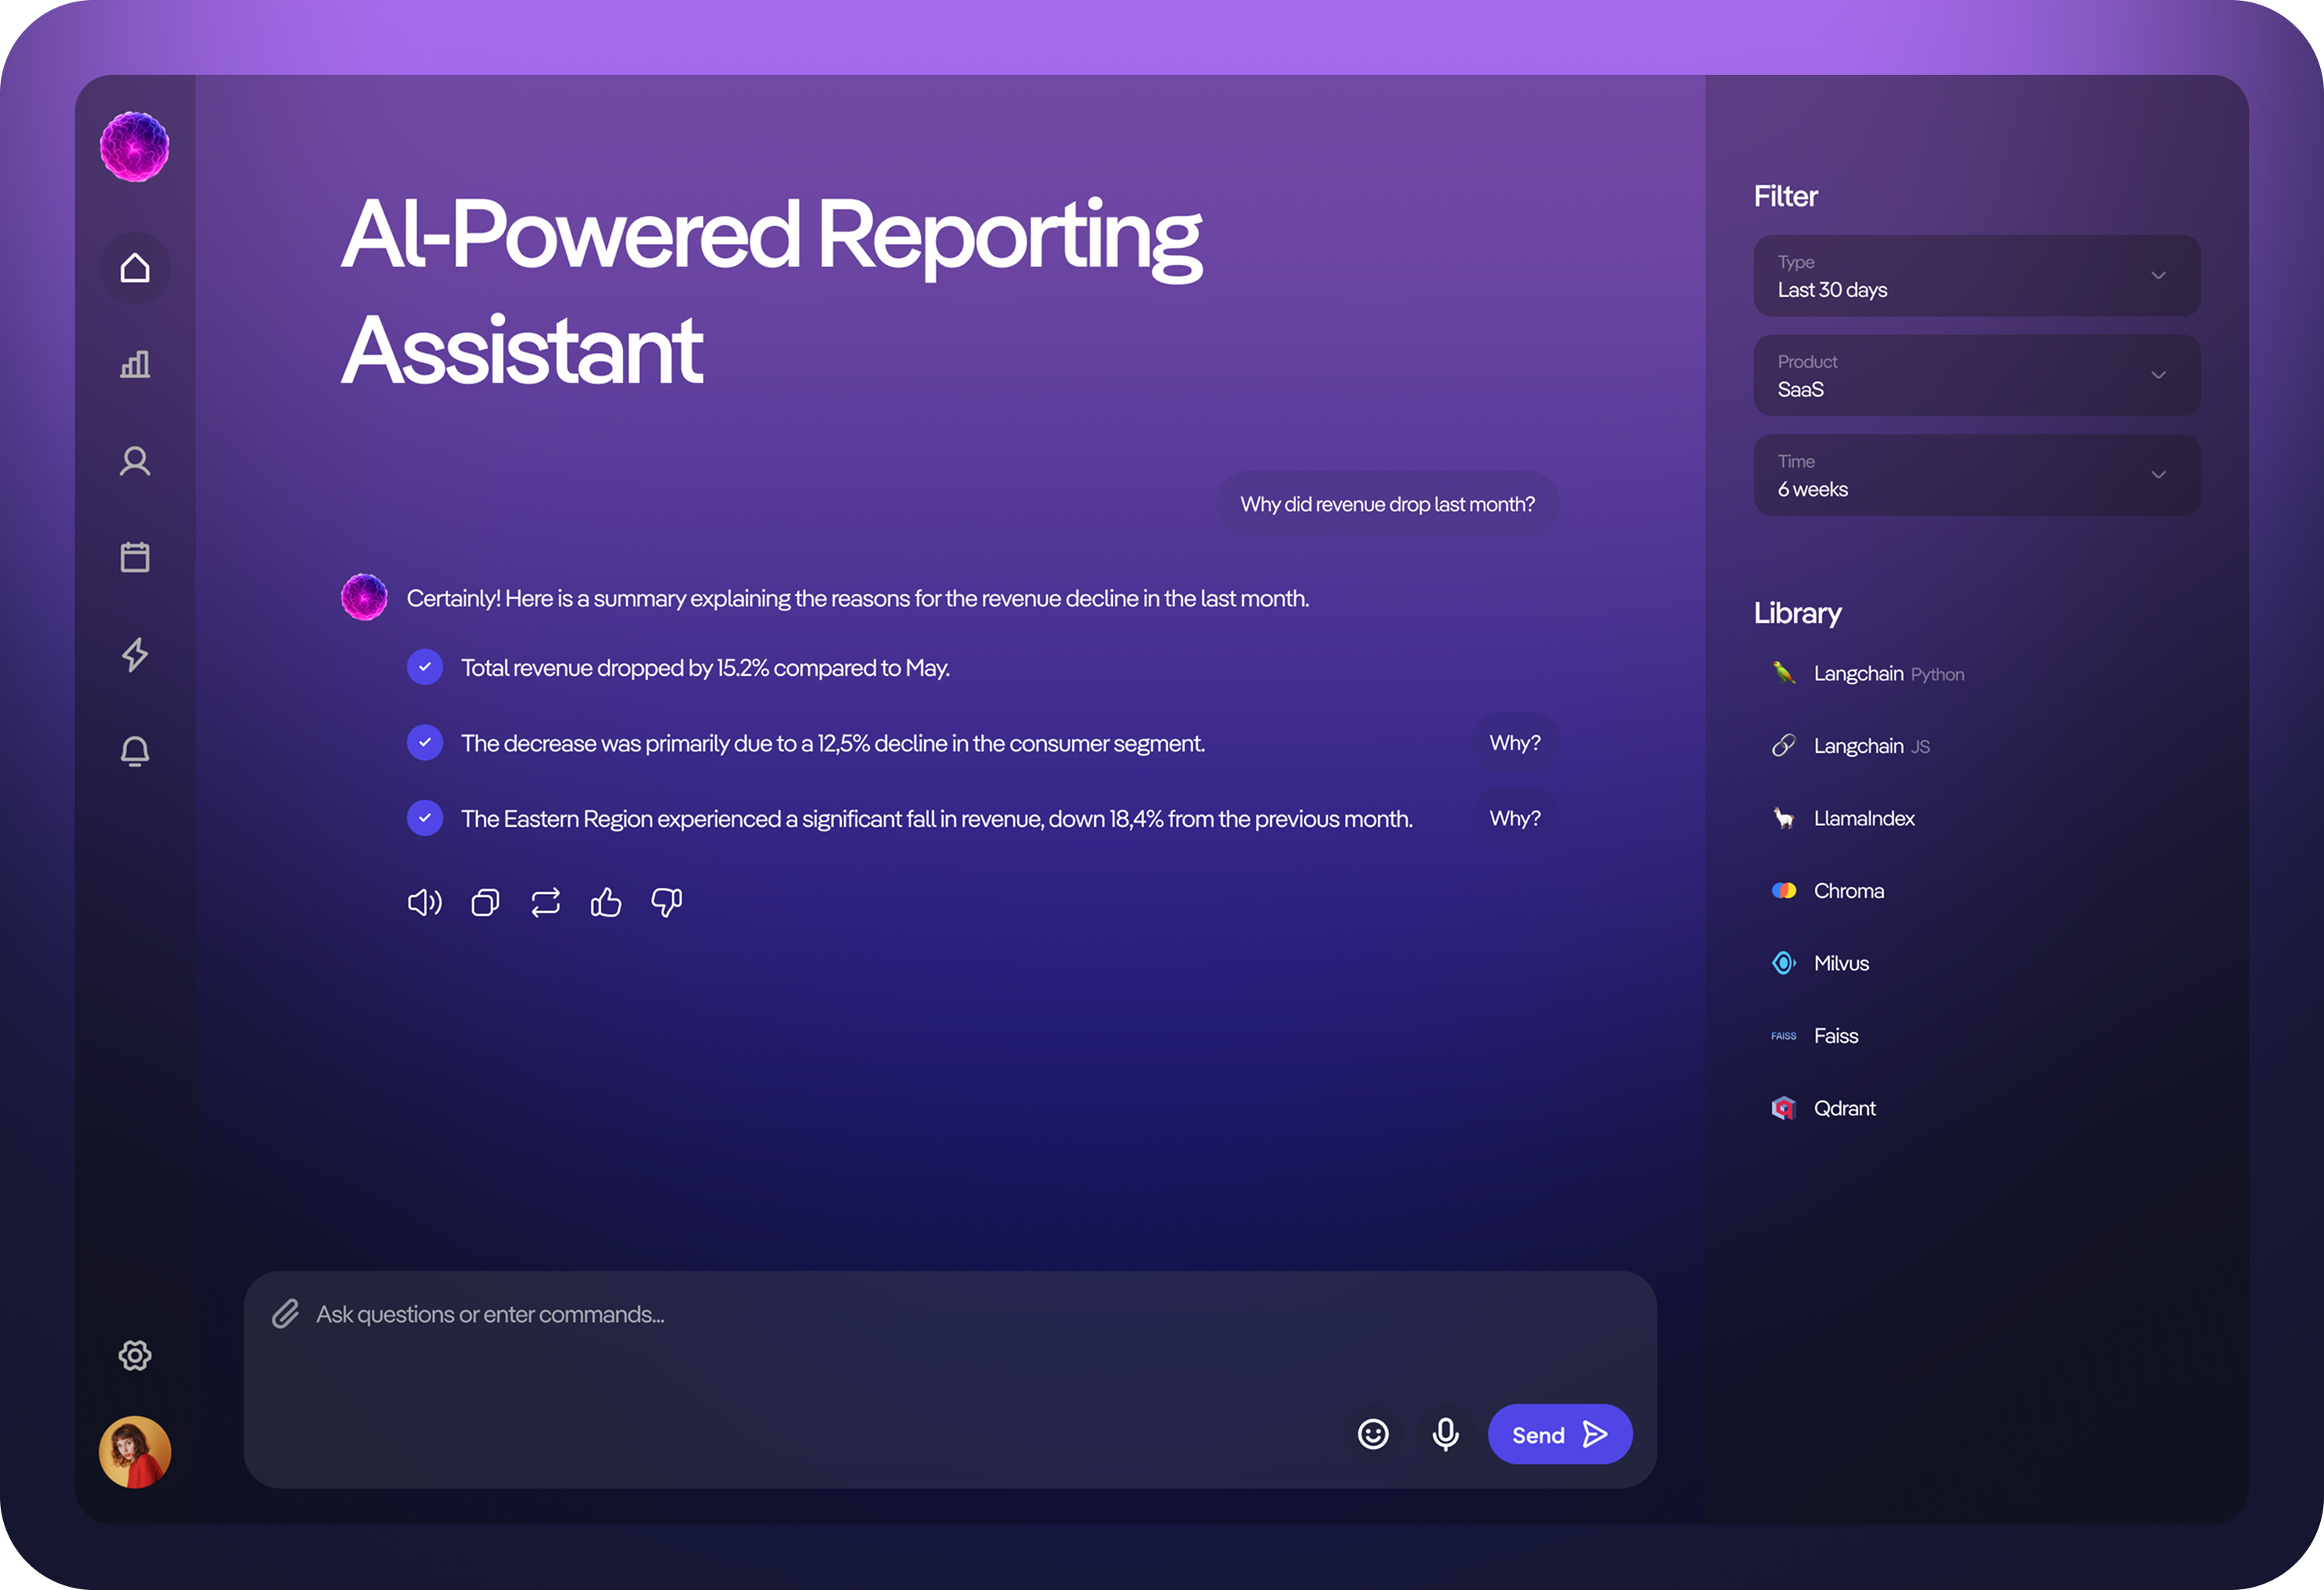Viewport: 2324px width, 1590px height.
Task: Open the Product dropdown showing SaaS
Action: 1977,376
